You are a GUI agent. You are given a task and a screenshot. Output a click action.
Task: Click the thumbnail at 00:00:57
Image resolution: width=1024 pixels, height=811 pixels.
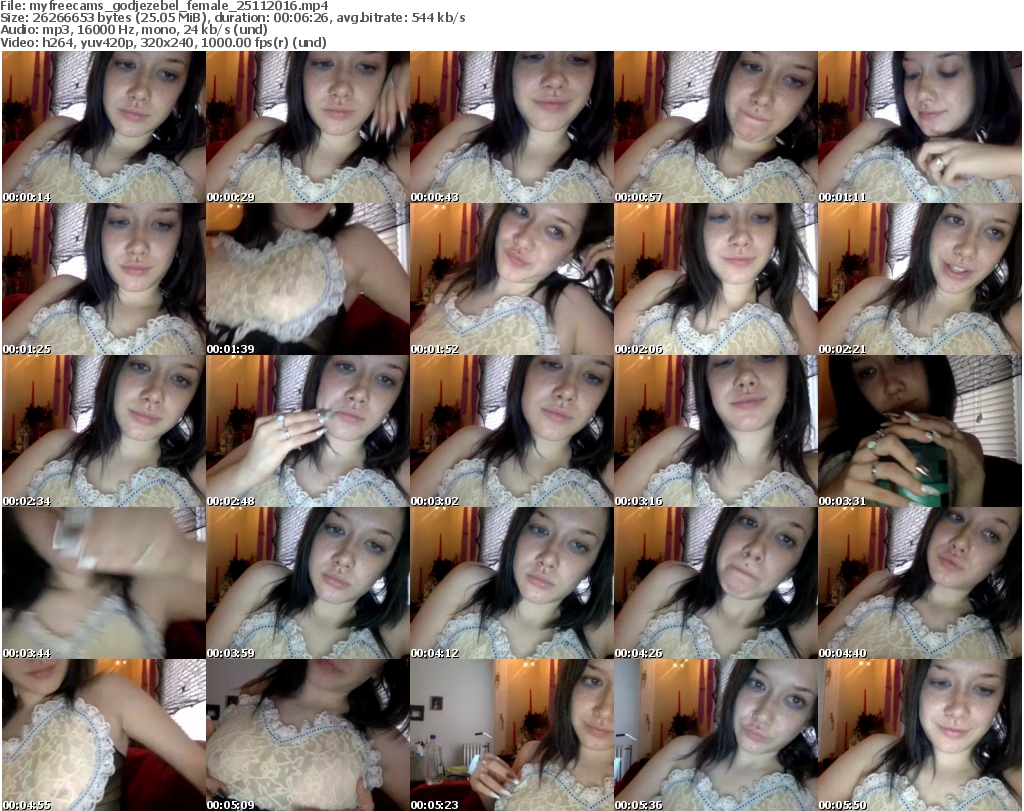pos(715,127)
